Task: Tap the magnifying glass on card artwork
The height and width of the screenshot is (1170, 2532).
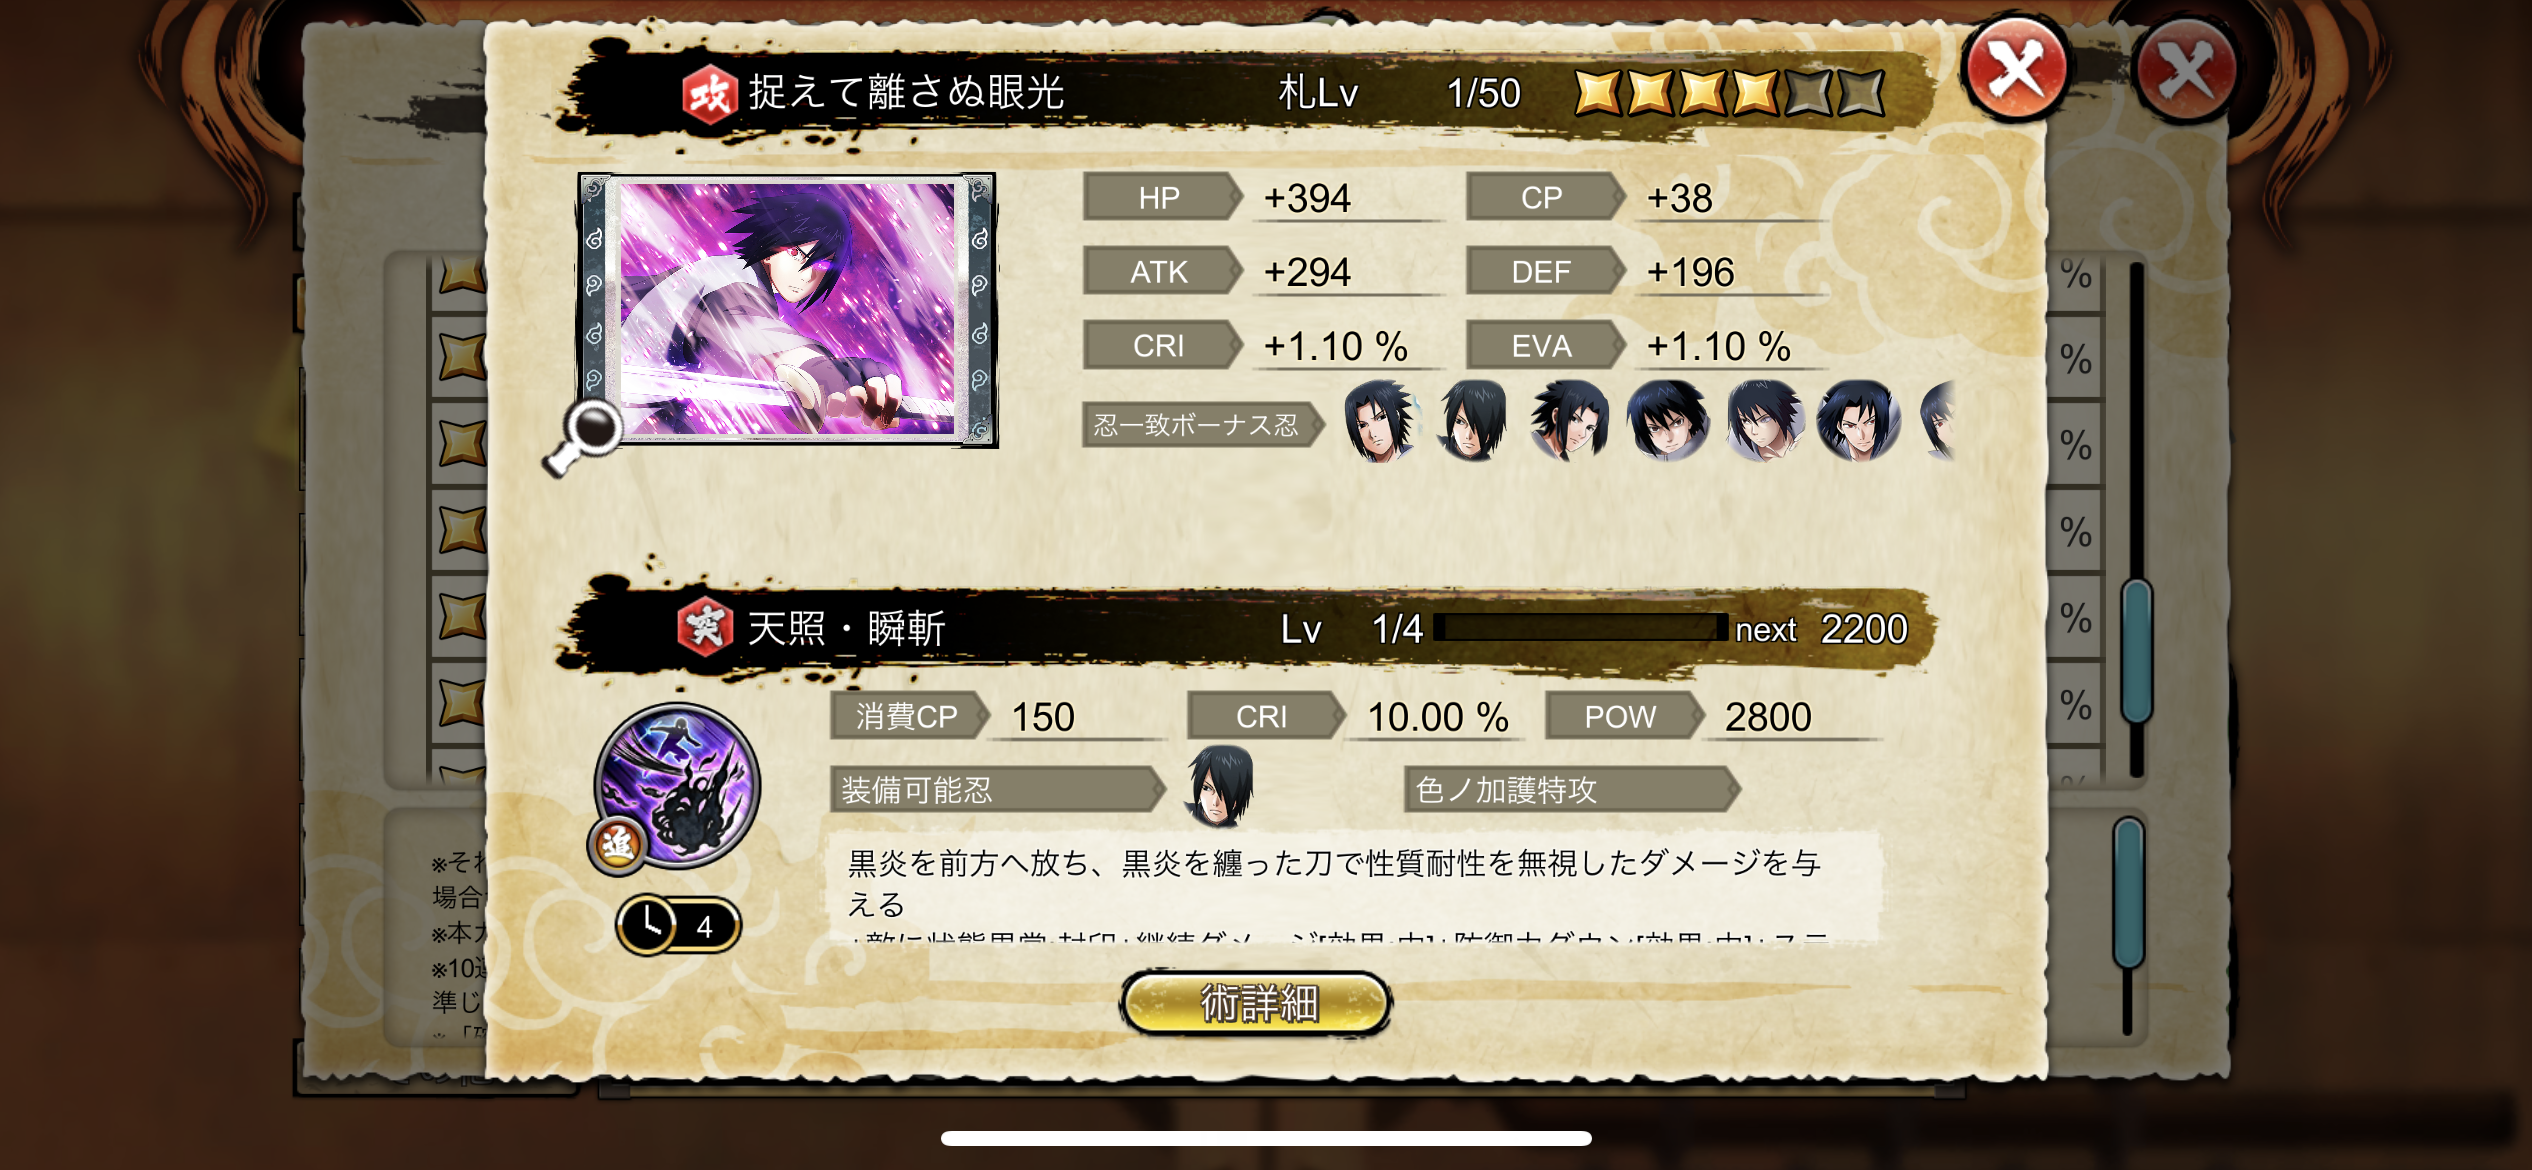Action: tap(583, 437)
